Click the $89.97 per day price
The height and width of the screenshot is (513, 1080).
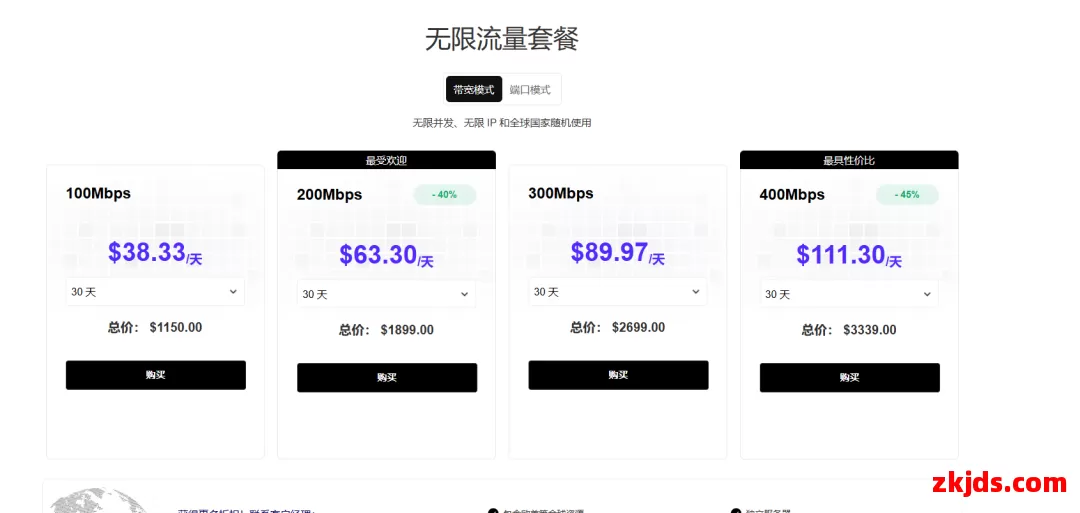[618, 253]
